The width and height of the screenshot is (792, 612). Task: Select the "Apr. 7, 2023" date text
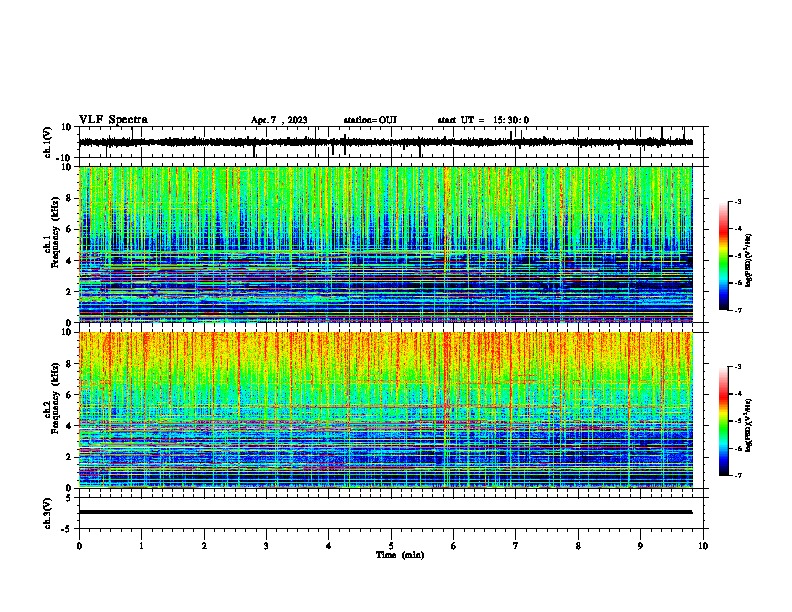coord(279,120)
